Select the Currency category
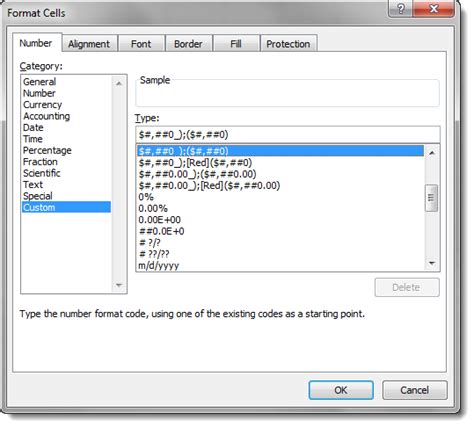This screenshot has width=474, height=427. point(43,105)
